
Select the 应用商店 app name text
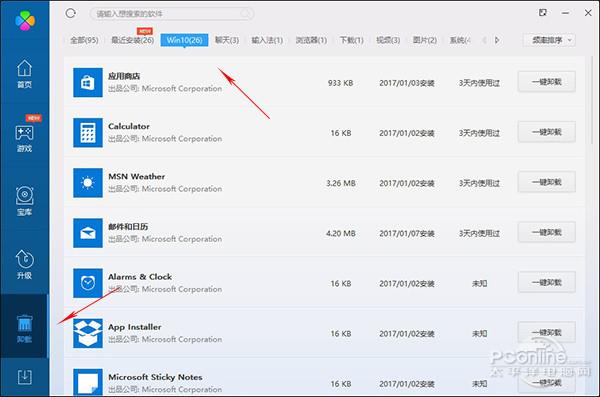click(124, 76)
